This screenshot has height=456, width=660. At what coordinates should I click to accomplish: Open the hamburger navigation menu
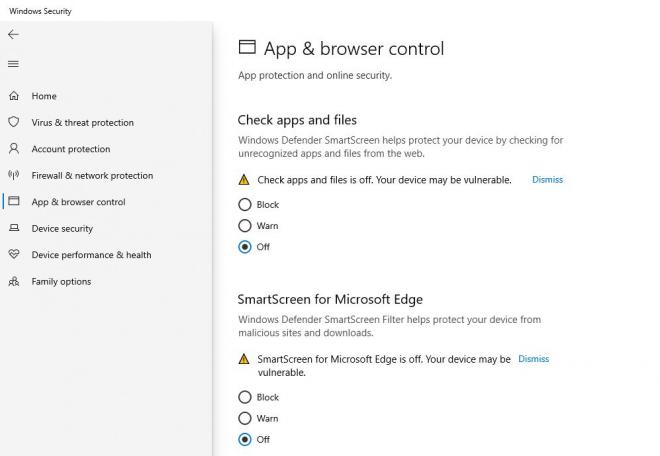click(13, 64)
